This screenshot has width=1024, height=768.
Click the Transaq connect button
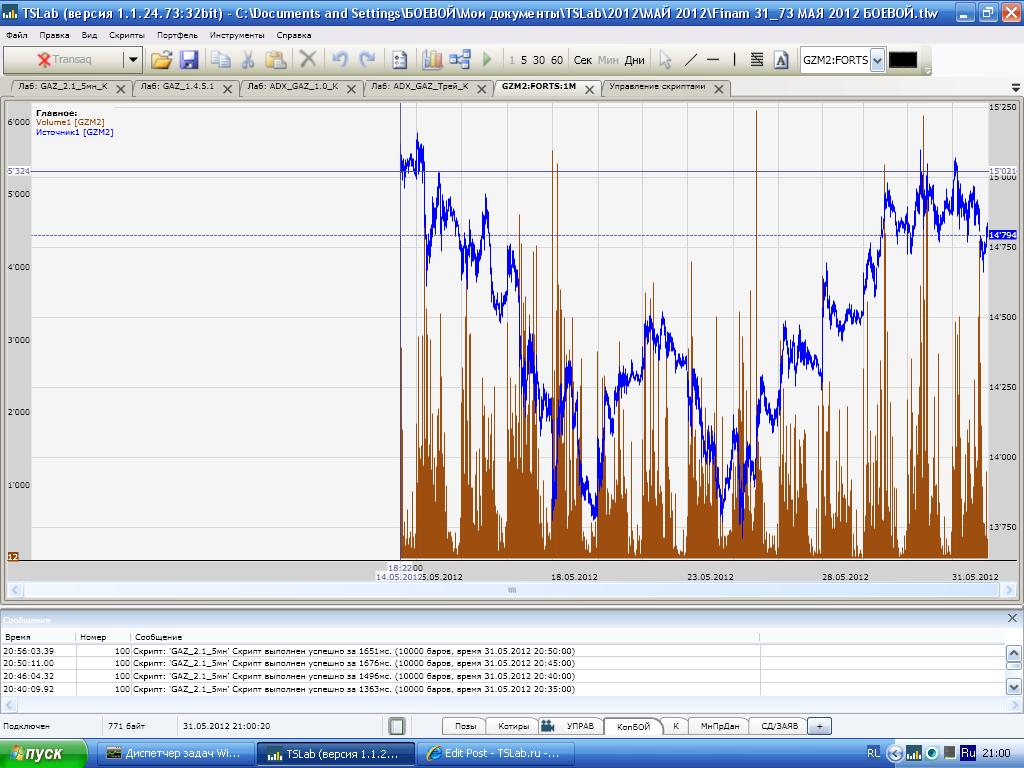[64, 60]
